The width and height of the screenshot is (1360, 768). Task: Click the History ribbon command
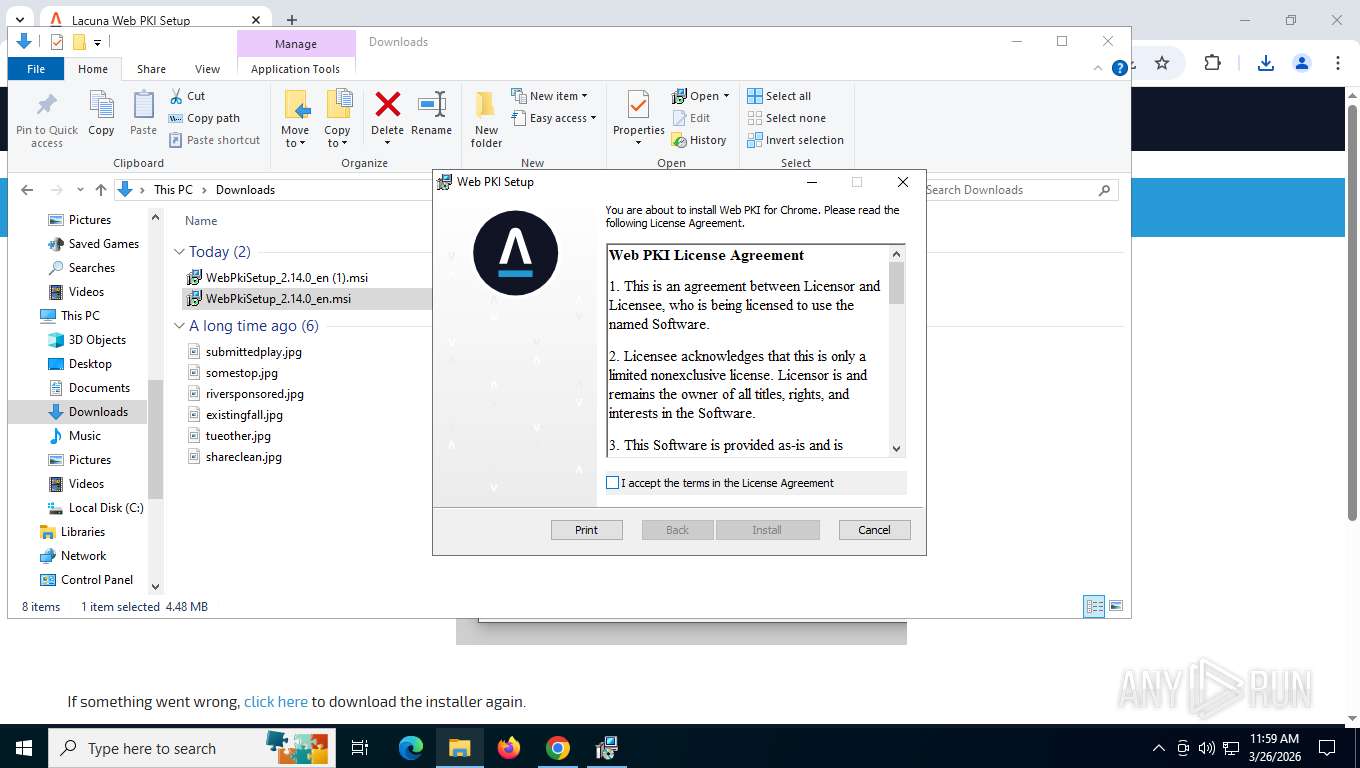[699, 140]
